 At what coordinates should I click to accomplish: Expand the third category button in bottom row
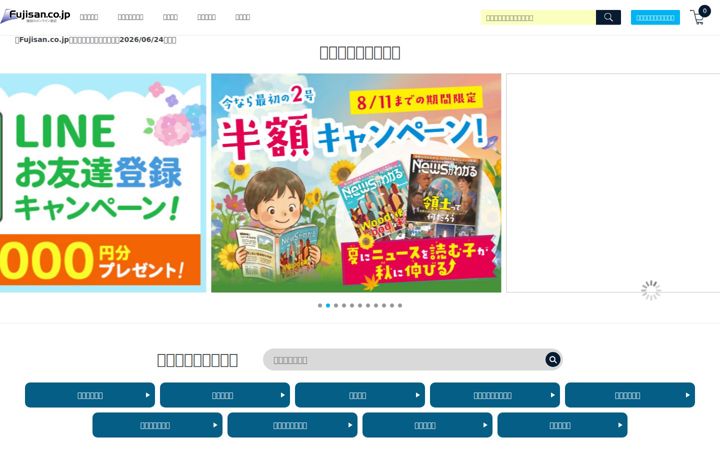coord(428,425)
